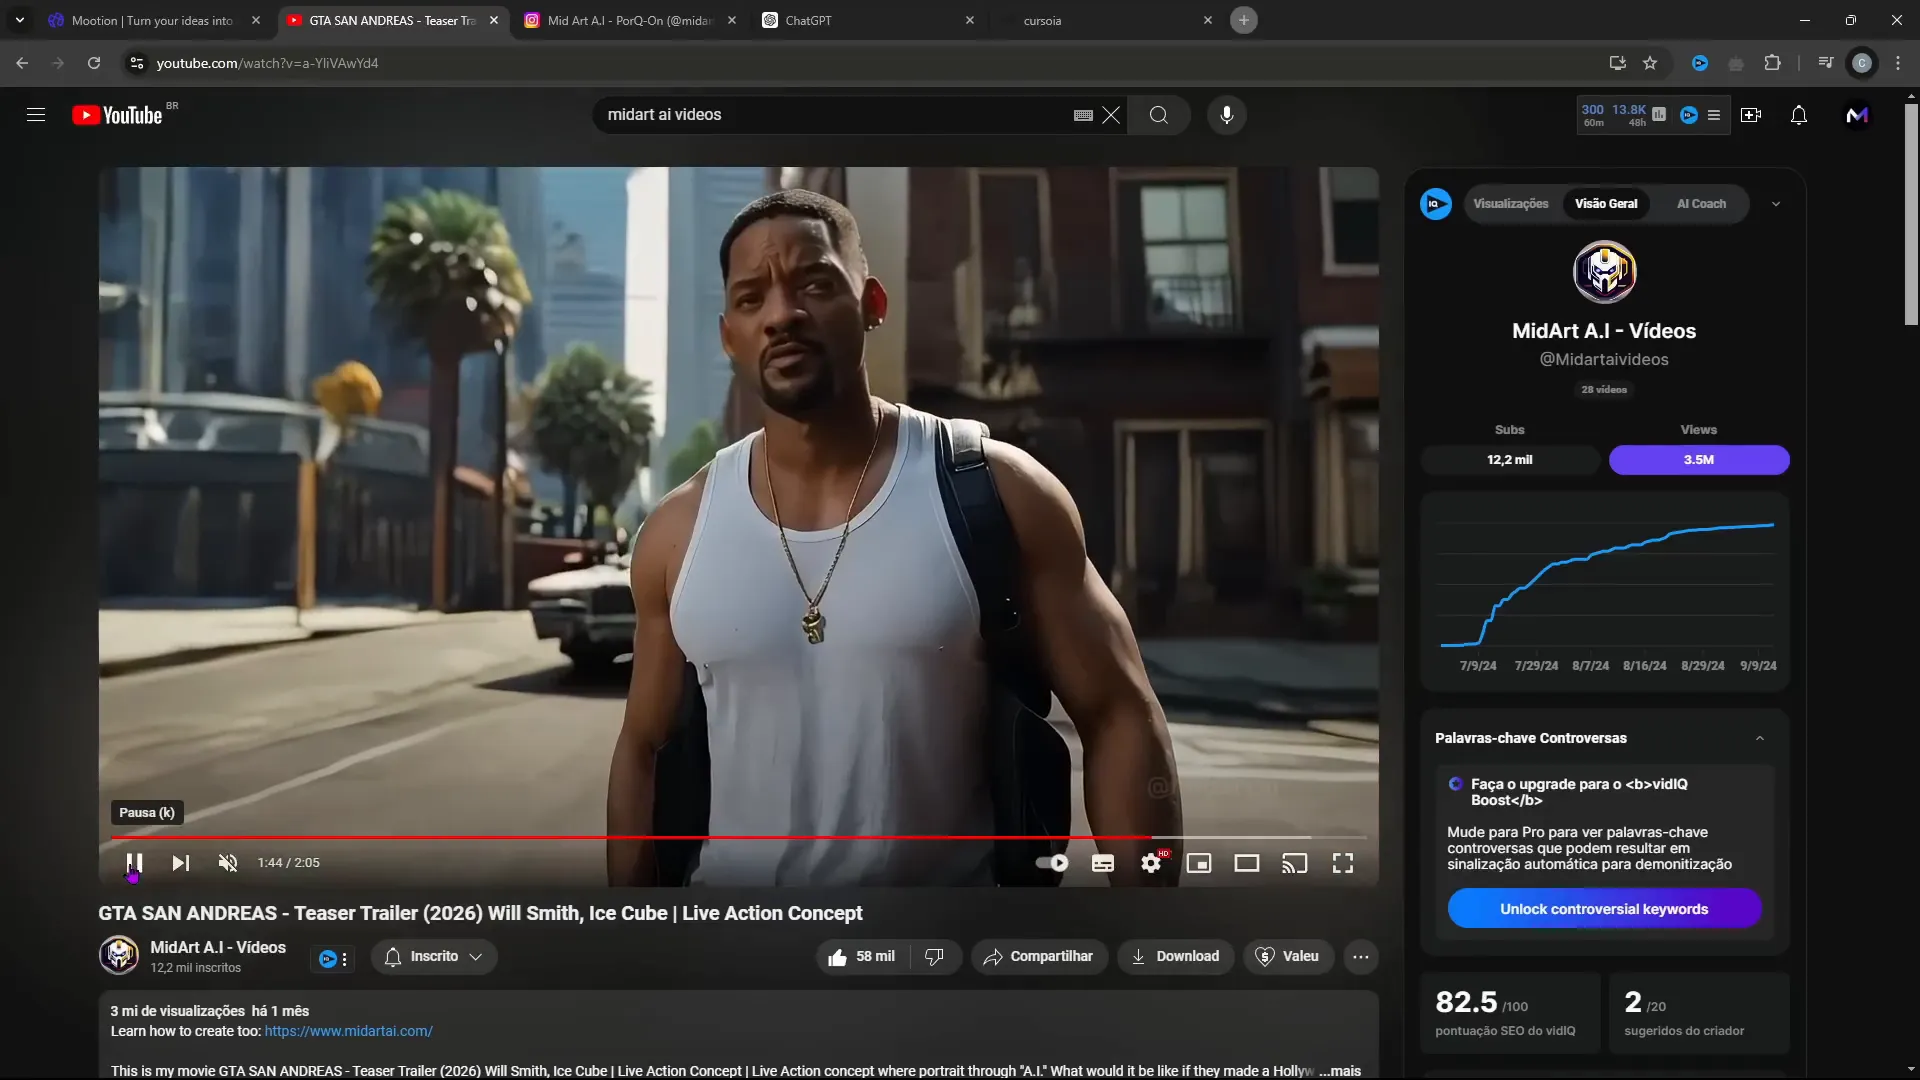Image resolution: width=1920 pixels, height=1080 pixels.
Task: Switch to theater mode
Action: pos(1247,863)
